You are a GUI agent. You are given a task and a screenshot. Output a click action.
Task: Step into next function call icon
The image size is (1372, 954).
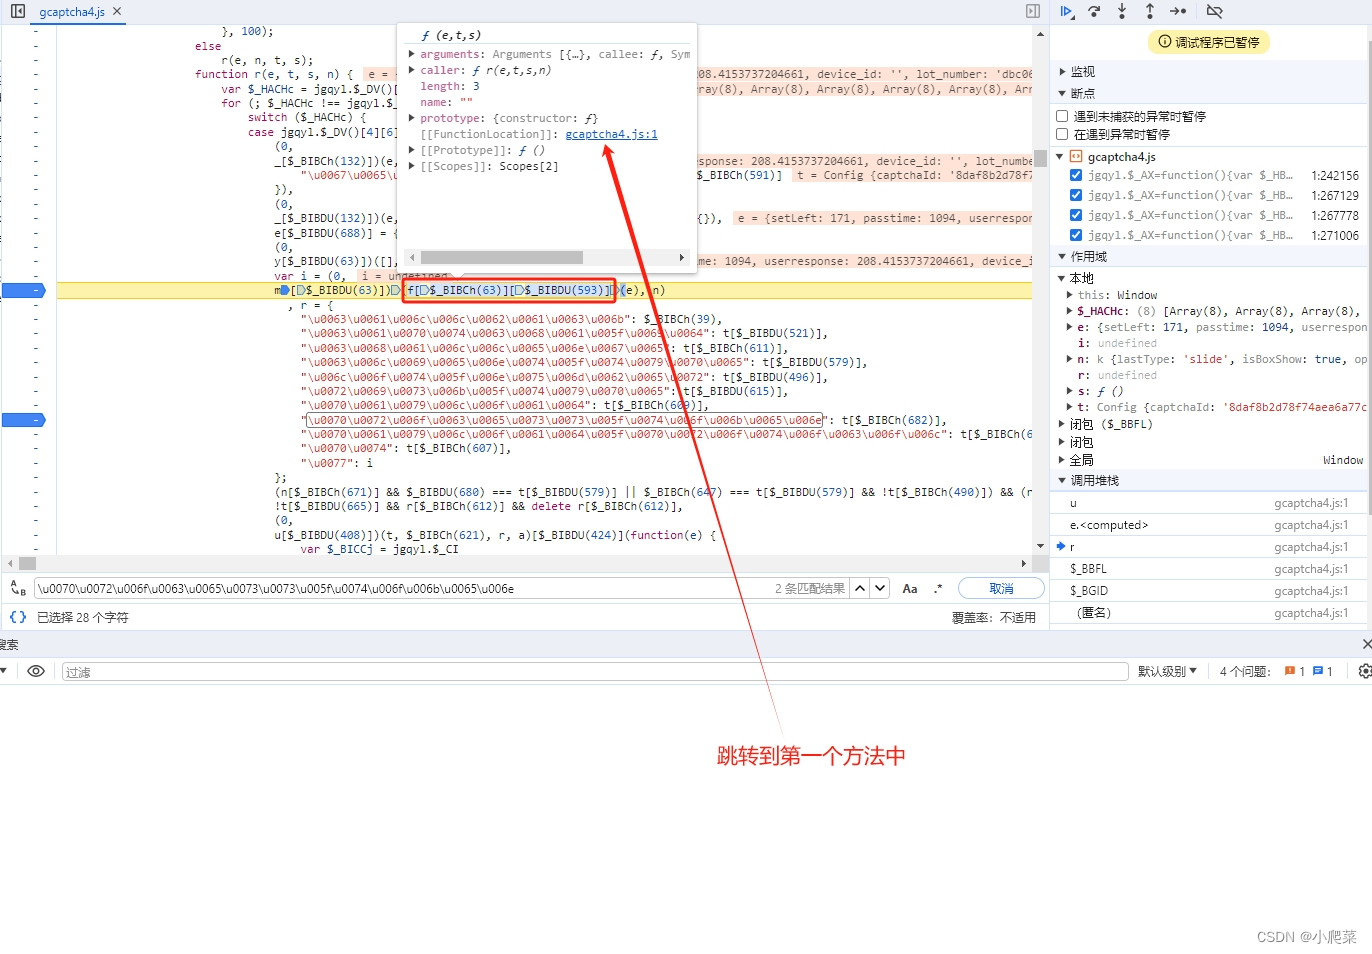(x=1122, y=11)
